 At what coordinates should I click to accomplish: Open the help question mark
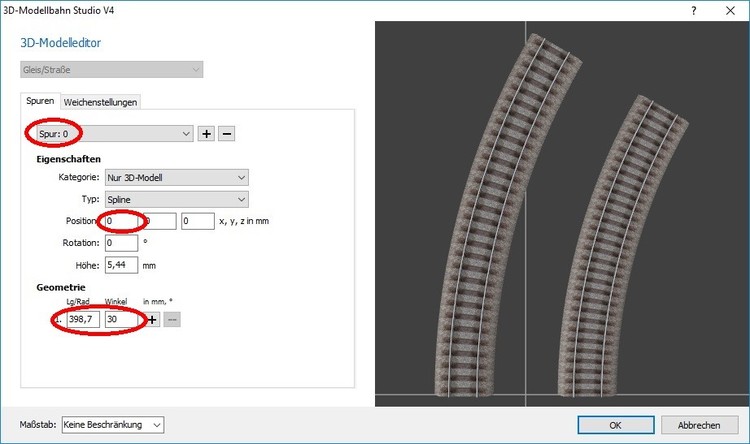click(x=694, y=11)
